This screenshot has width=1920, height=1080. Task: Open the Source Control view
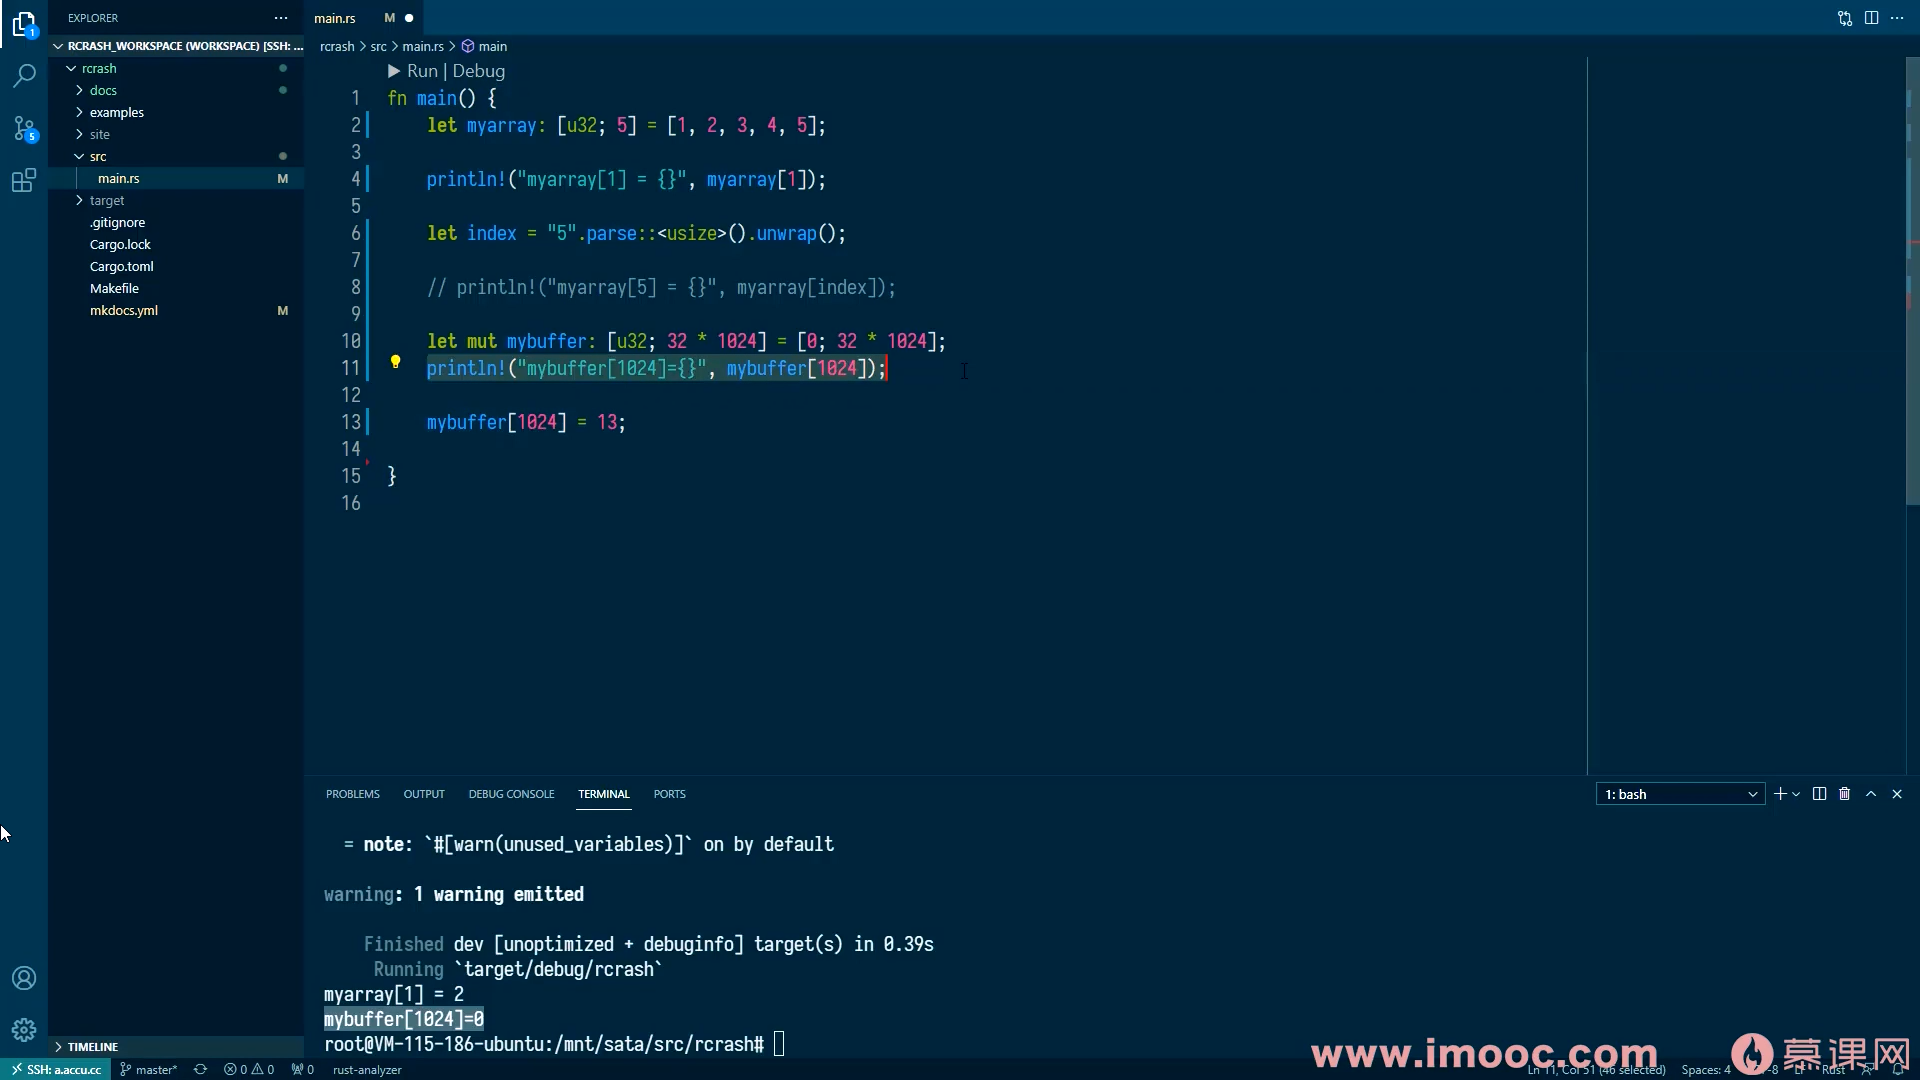[24, 128]
